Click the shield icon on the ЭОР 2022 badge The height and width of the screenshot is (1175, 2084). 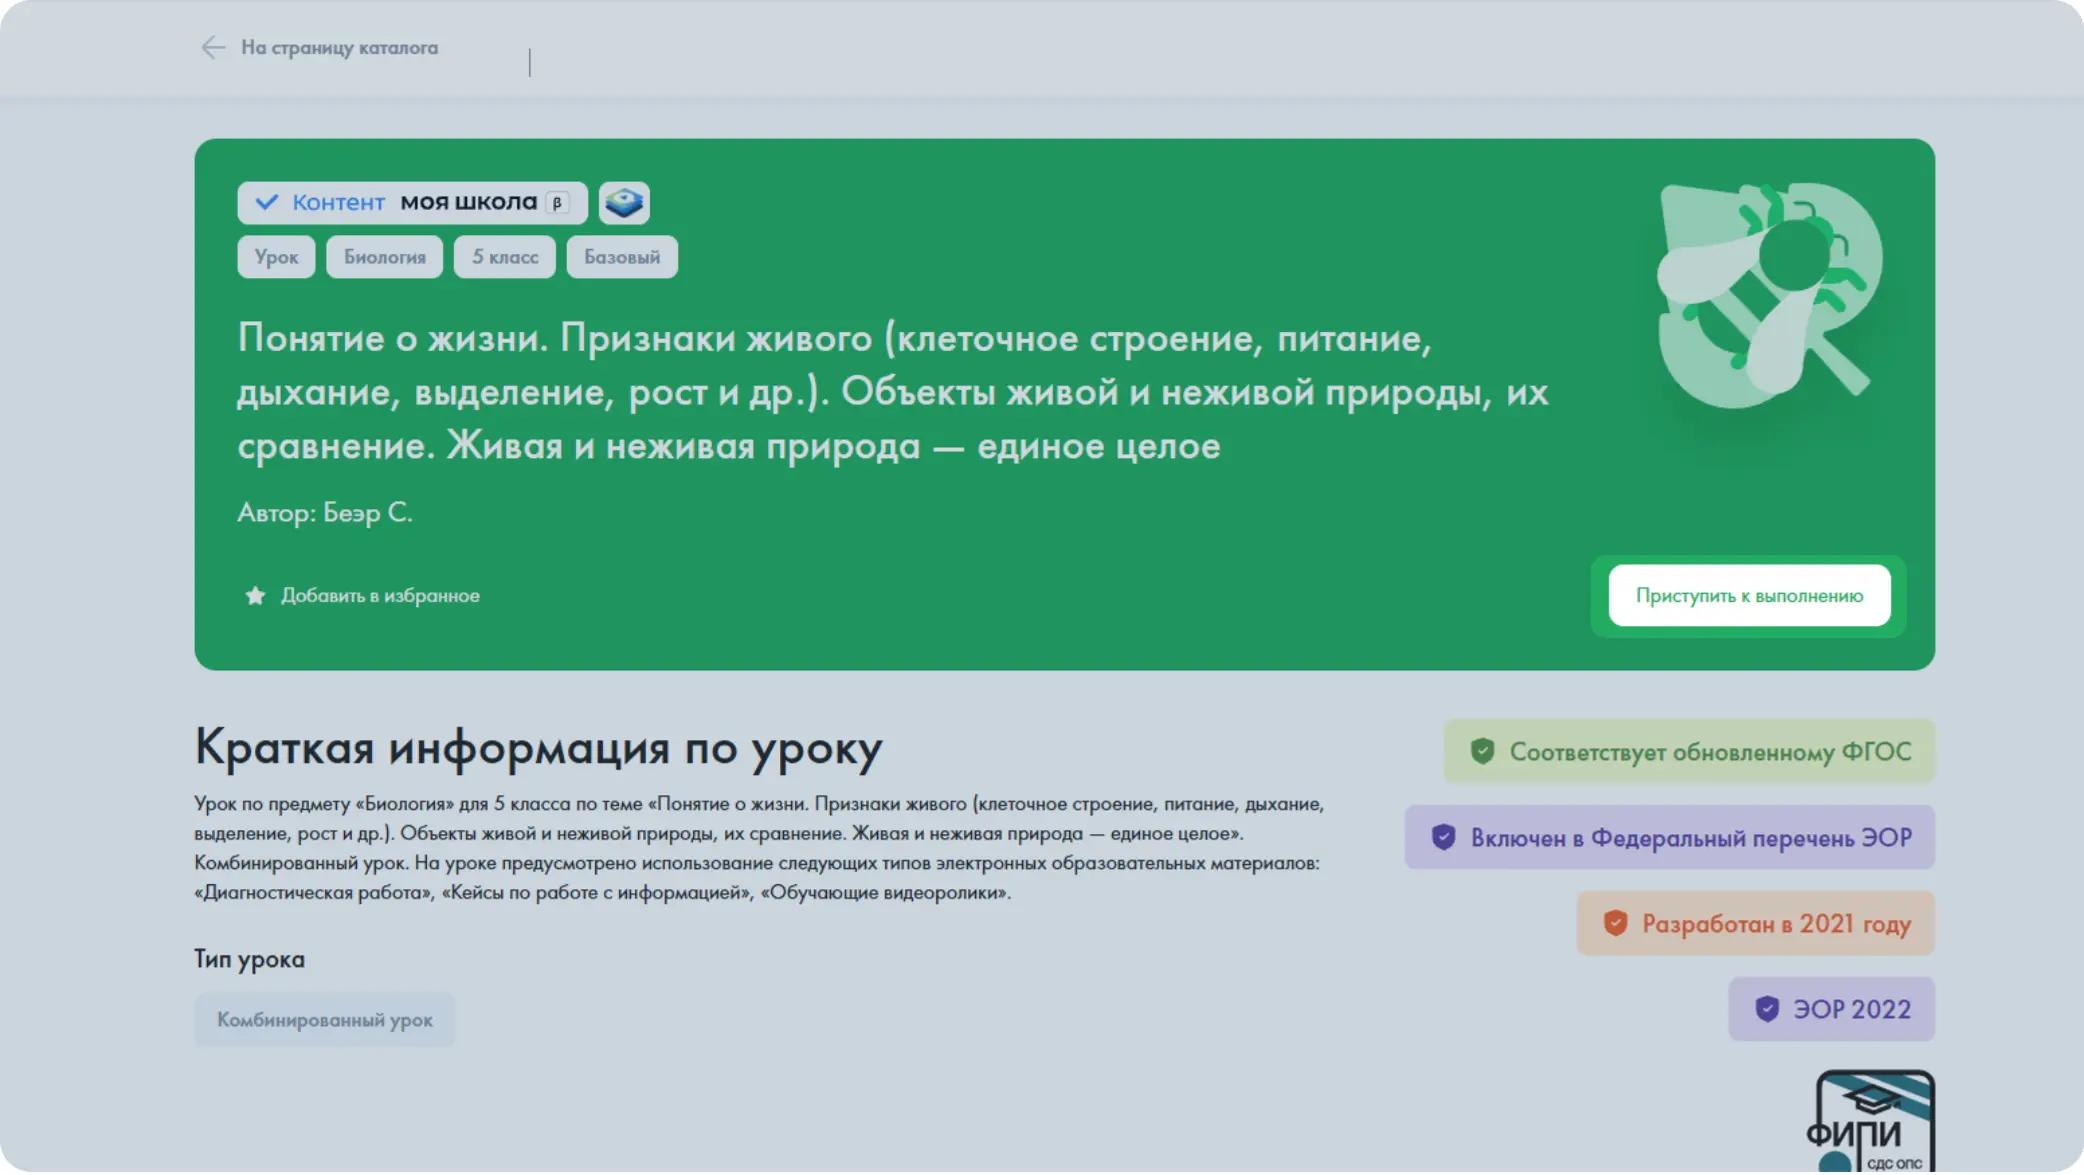tap(1766, 1009)
